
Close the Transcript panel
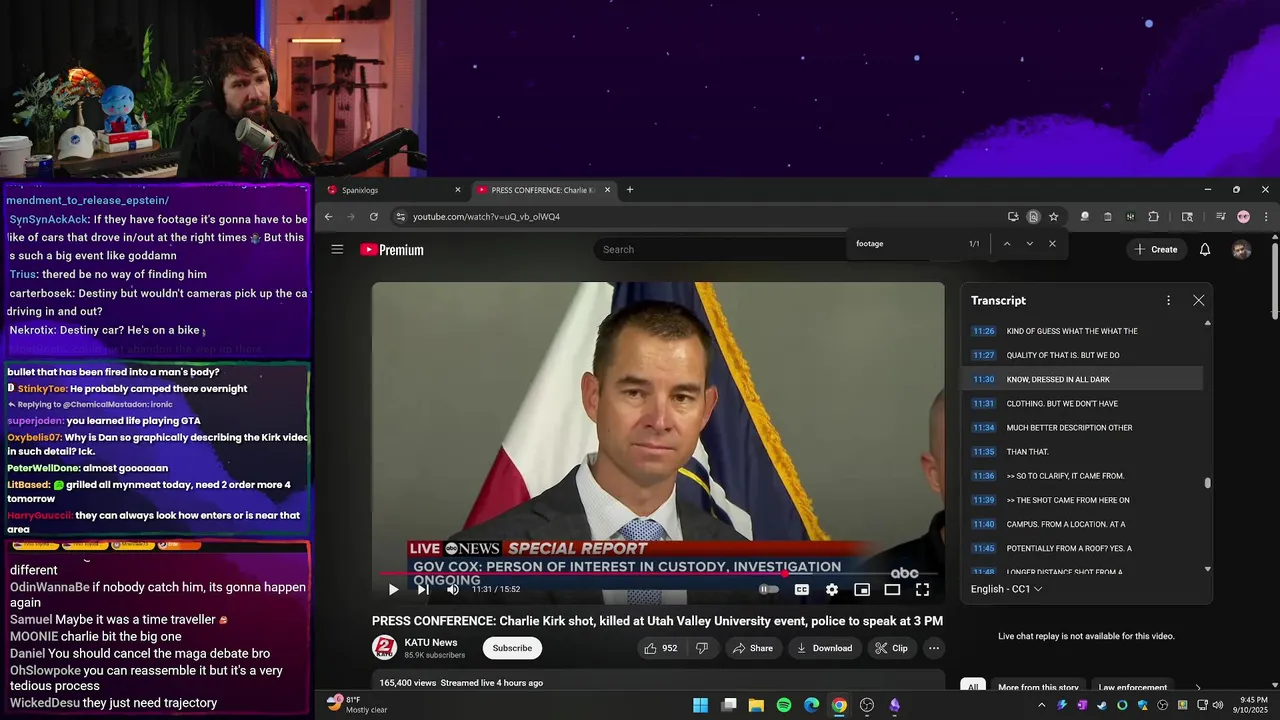pos(1198,300)
